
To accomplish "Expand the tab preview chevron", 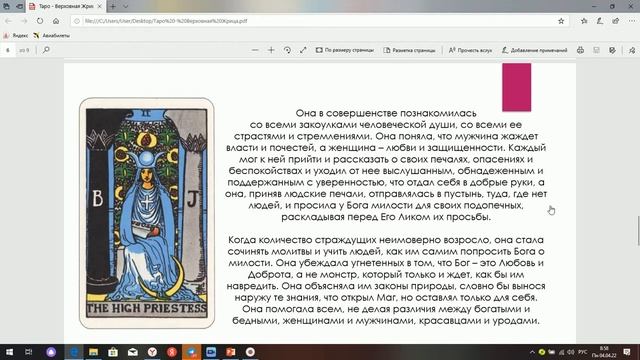I will coord(125,7).
